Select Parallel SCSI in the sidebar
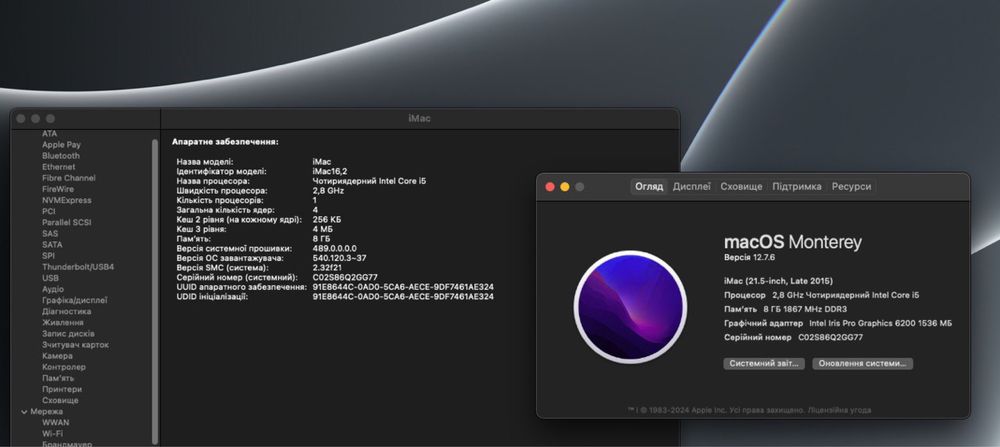Screen dimensions: 1000x447 (67, 223)
